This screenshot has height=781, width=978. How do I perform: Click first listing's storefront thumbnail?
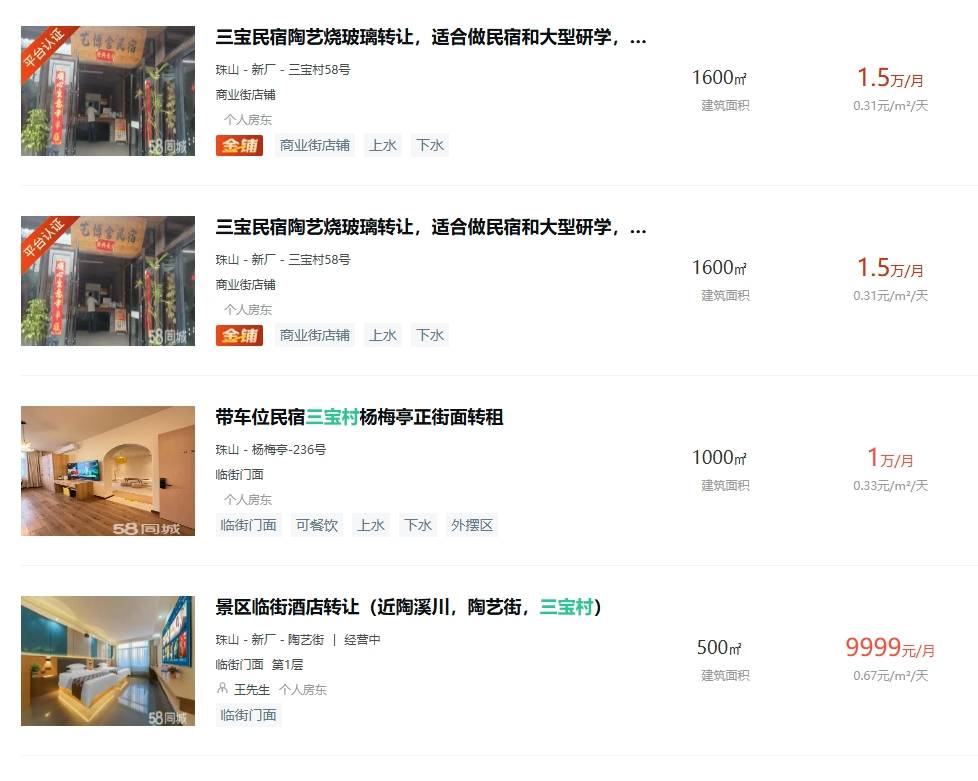point(108,91)
